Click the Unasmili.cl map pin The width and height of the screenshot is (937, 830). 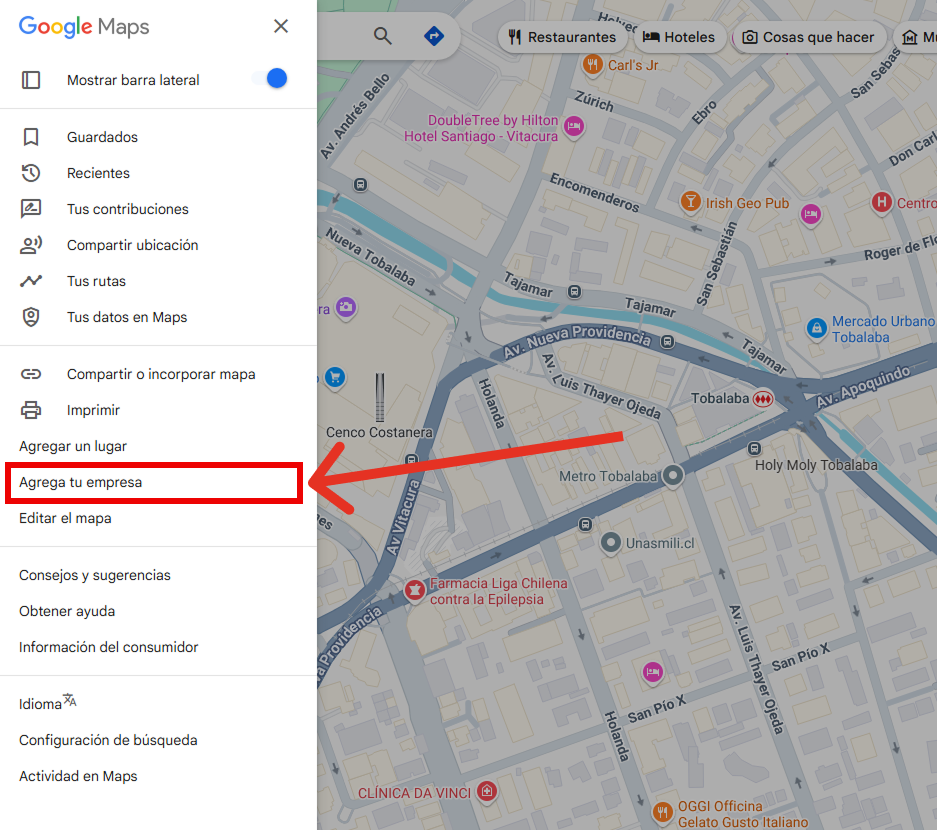[x=610, y=543]
